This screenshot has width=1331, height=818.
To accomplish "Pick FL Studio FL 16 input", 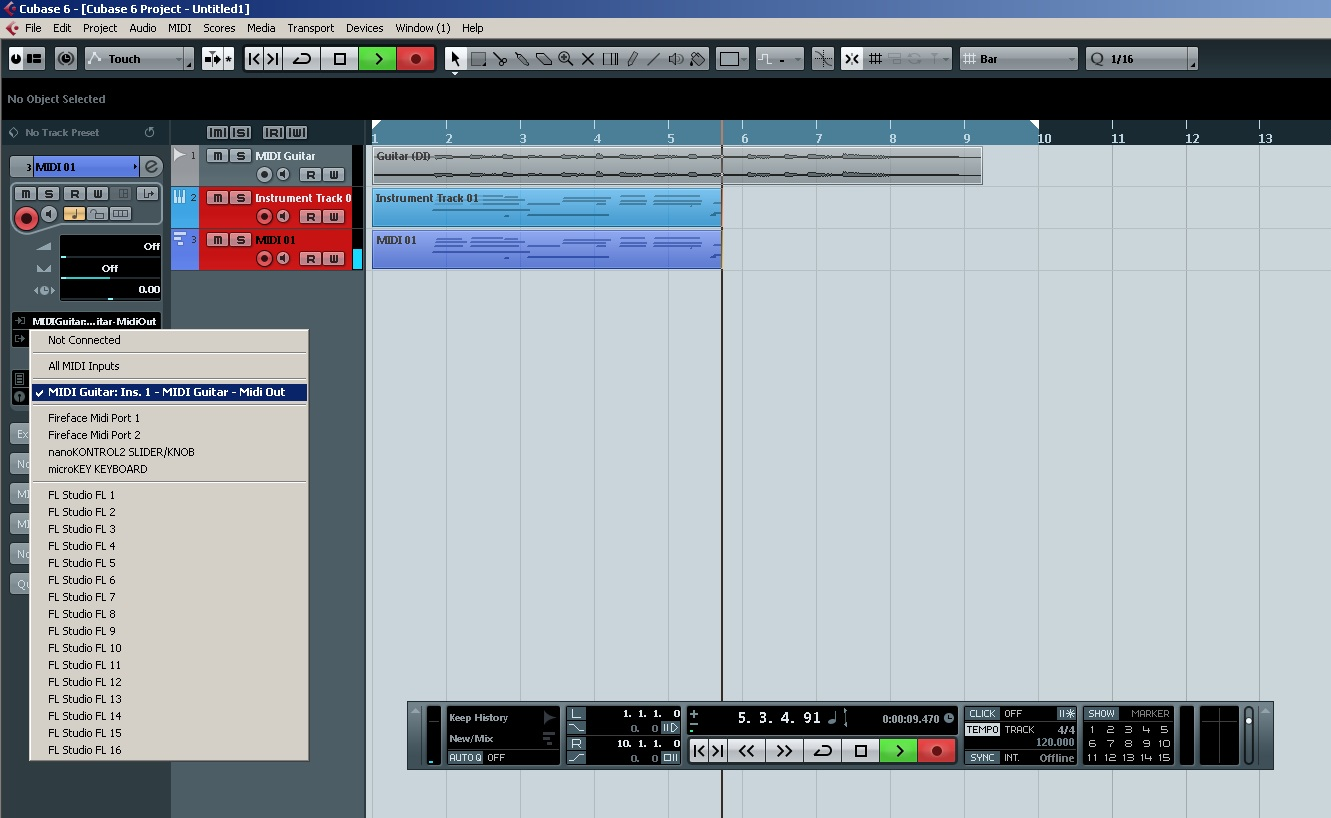I will tap(169, 750).
